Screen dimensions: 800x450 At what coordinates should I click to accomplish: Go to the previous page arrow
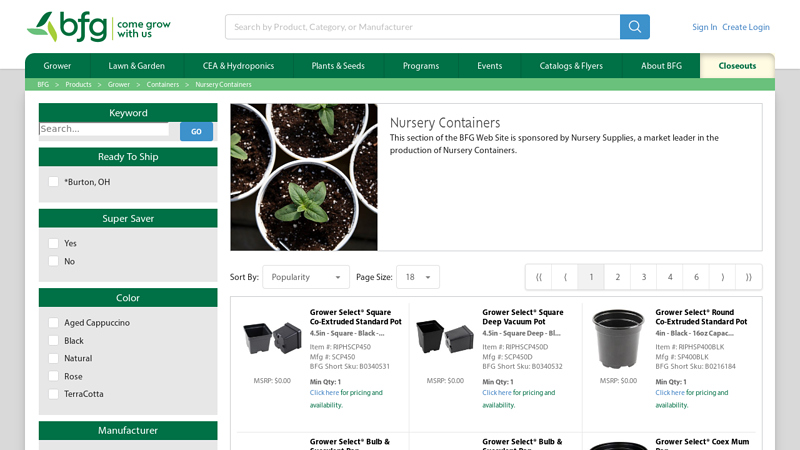565,277
